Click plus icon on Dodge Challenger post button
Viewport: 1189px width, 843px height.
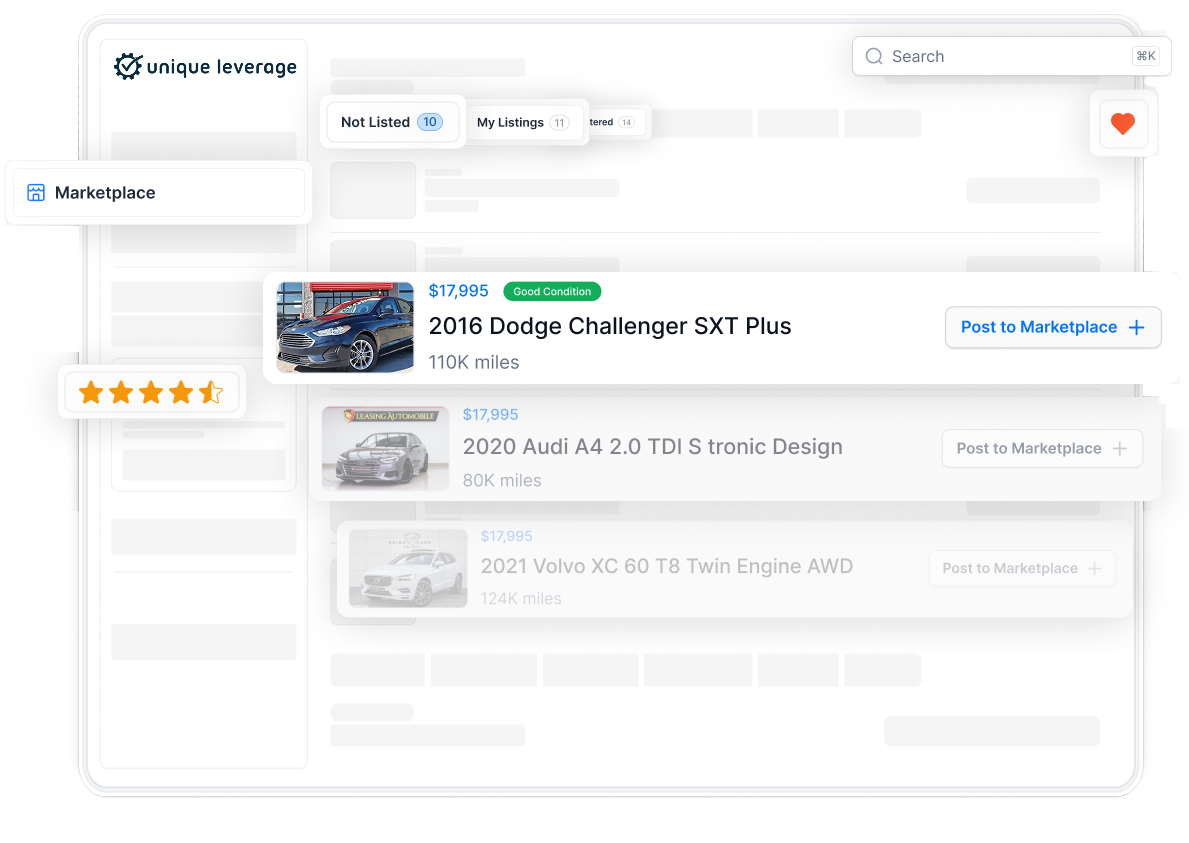point(1136,327)
